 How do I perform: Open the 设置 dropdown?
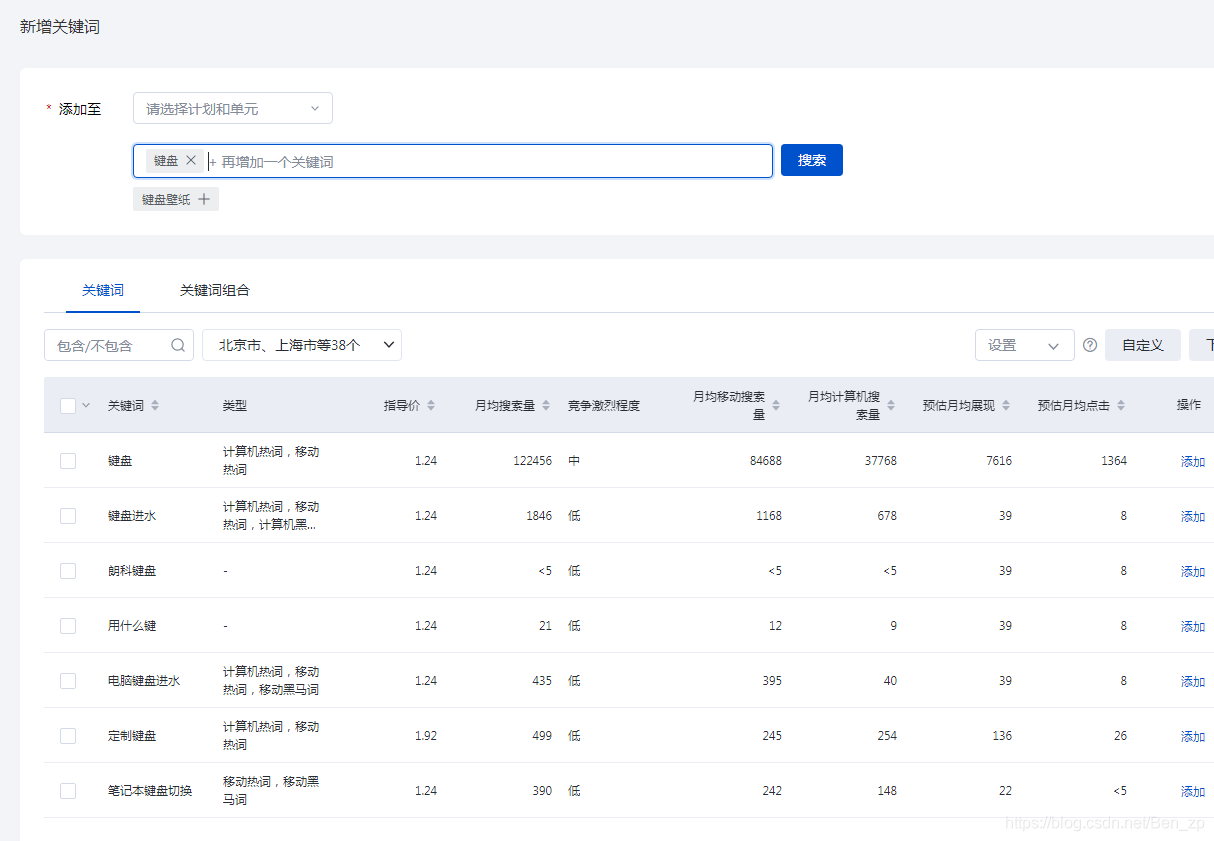[1025, 345]
